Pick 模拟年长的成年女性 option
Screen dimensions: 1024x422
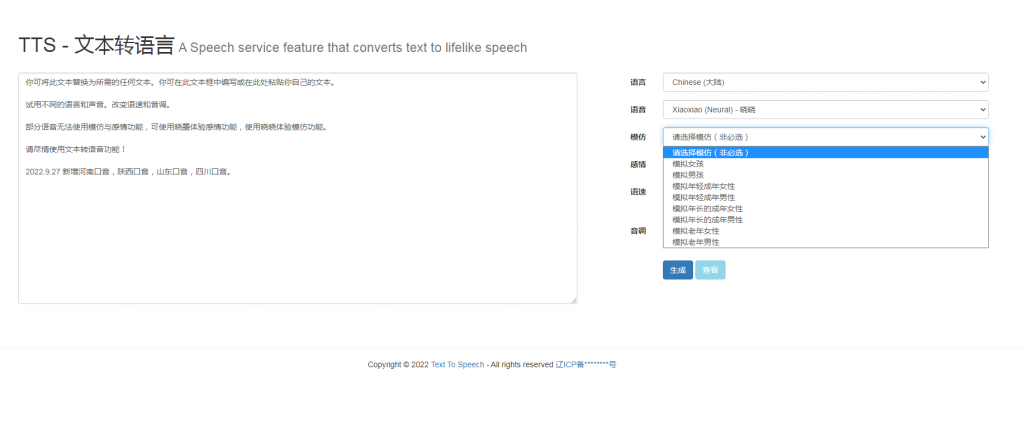(707, 208)
